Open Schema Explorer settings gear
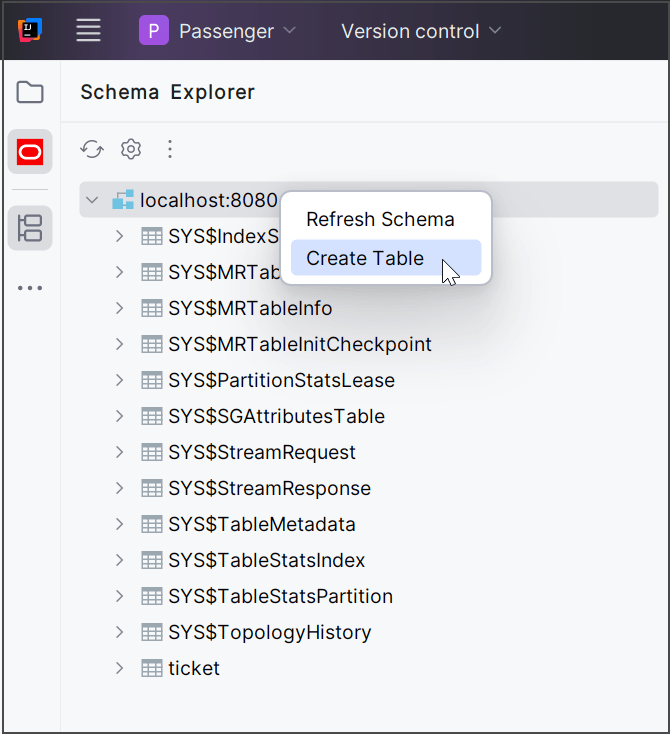 tap(131, 149)
